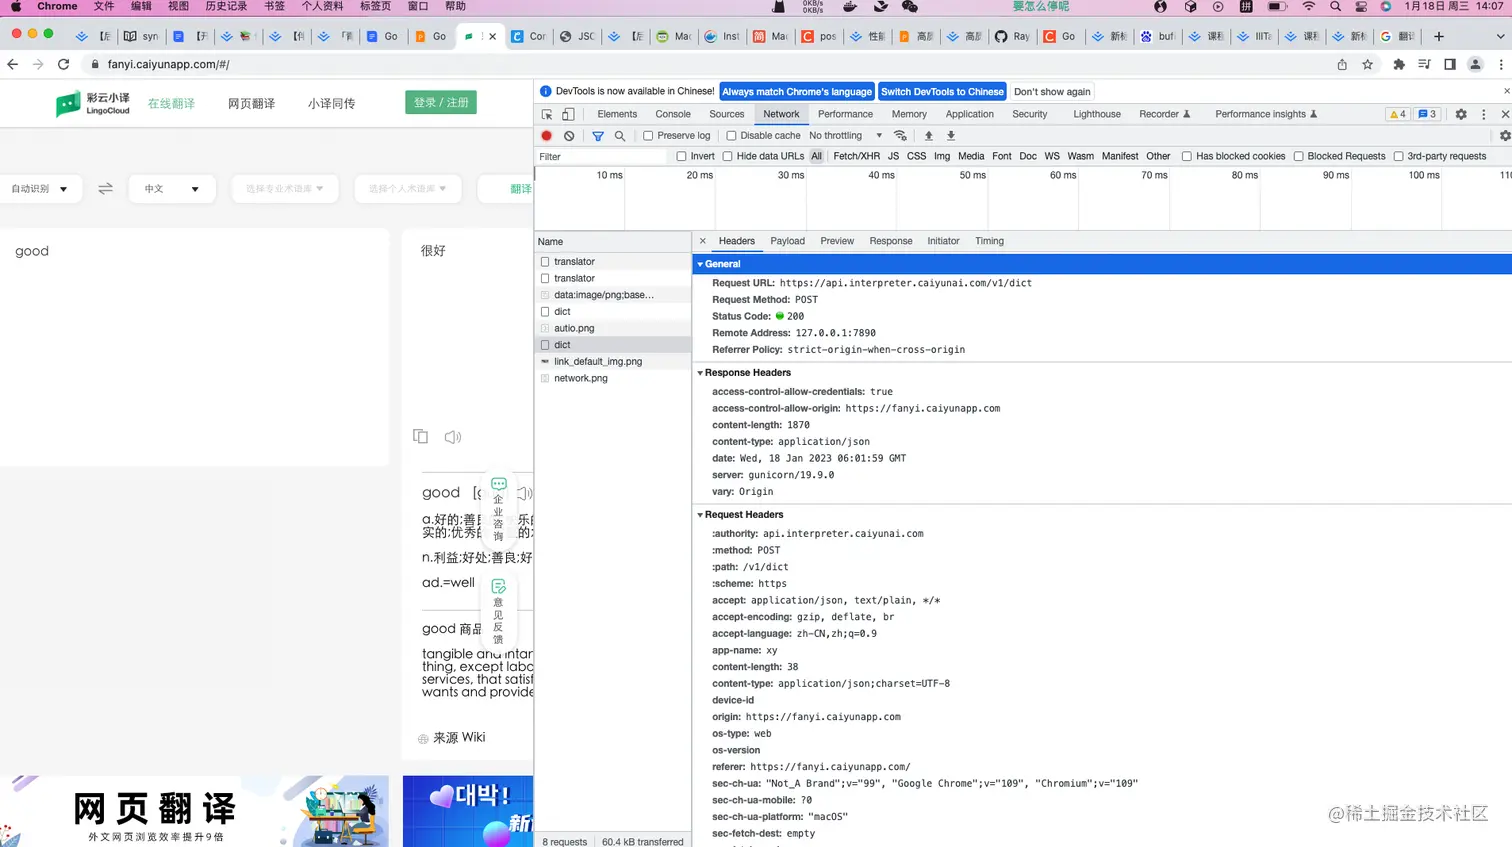1512x847 pixels.
Task: Stop recording network log red button
Action: pyautogui.click(x=546, y=135)
